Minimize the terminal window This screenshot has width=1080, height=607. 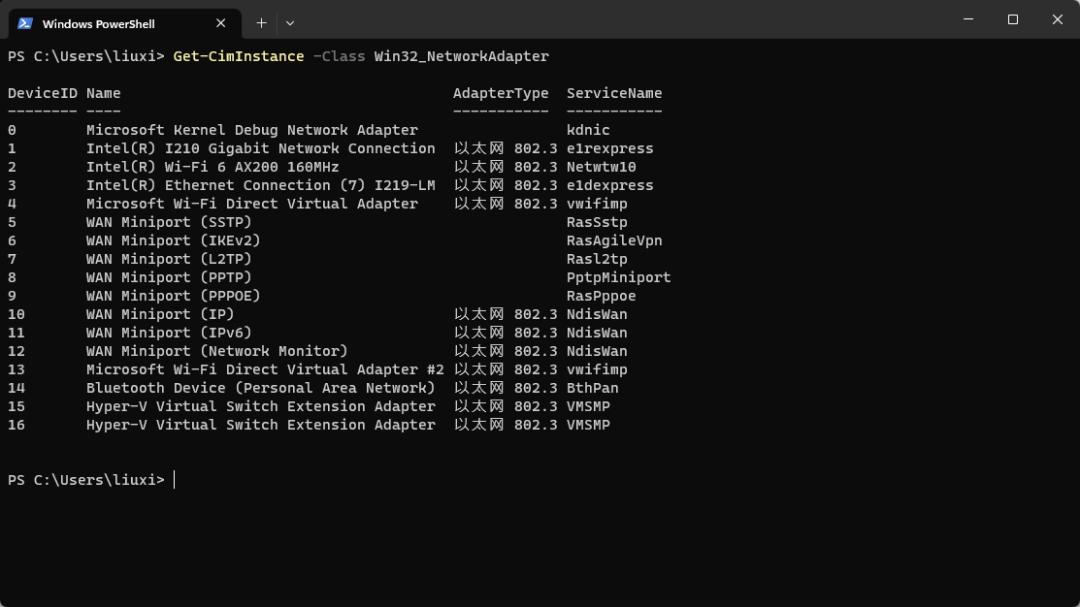point(968,19)
